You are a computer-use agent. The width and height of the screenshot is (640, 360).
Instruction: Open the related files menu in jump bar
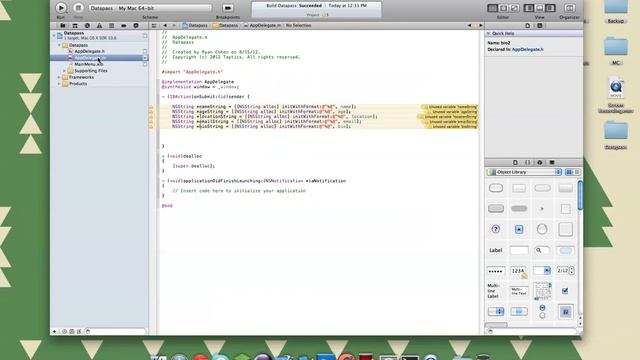click(x=154, y=25)
